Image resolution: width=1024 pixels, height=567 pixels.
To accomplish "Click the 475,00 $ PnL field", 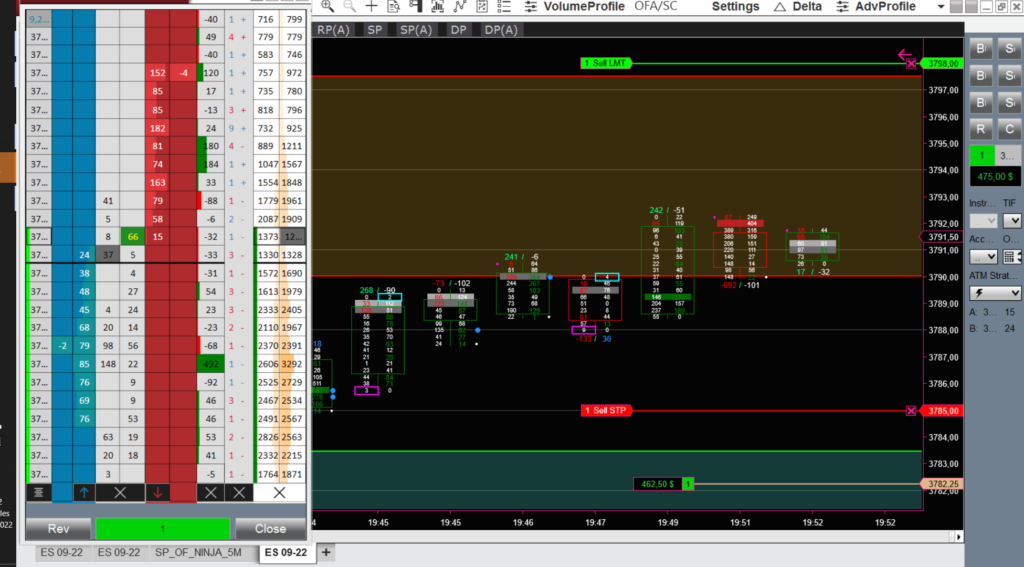I will click(995, 176).
